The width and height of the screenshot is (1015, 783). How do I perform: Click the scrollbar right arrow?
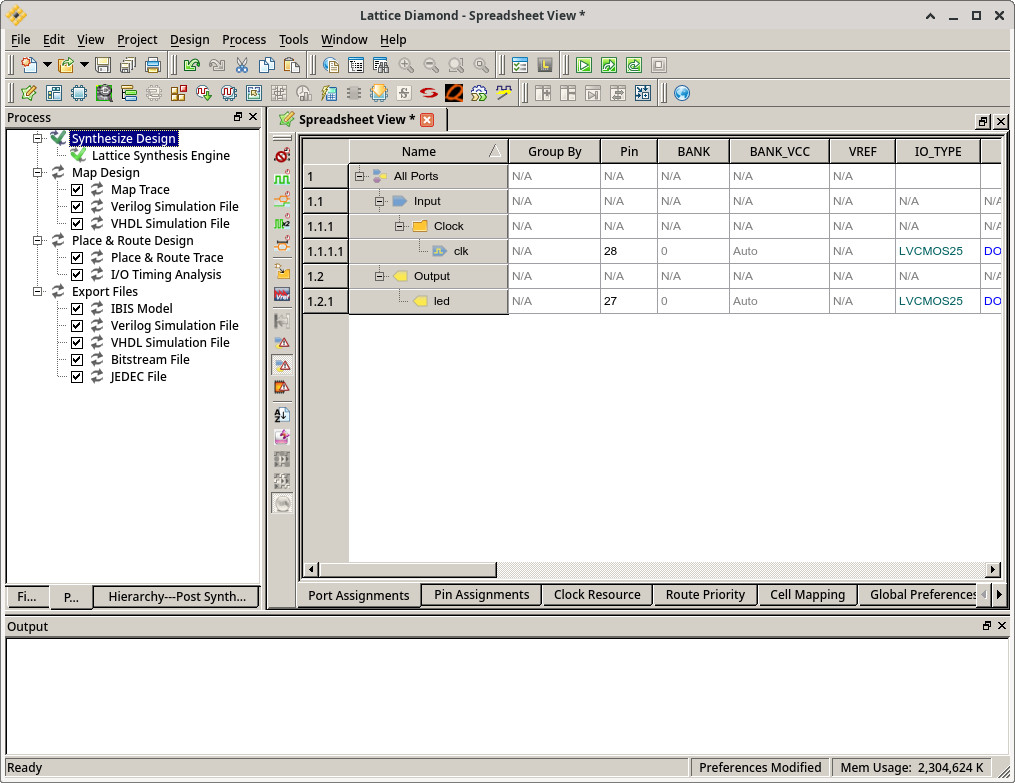pyautogui.click(x=993, y=569)
